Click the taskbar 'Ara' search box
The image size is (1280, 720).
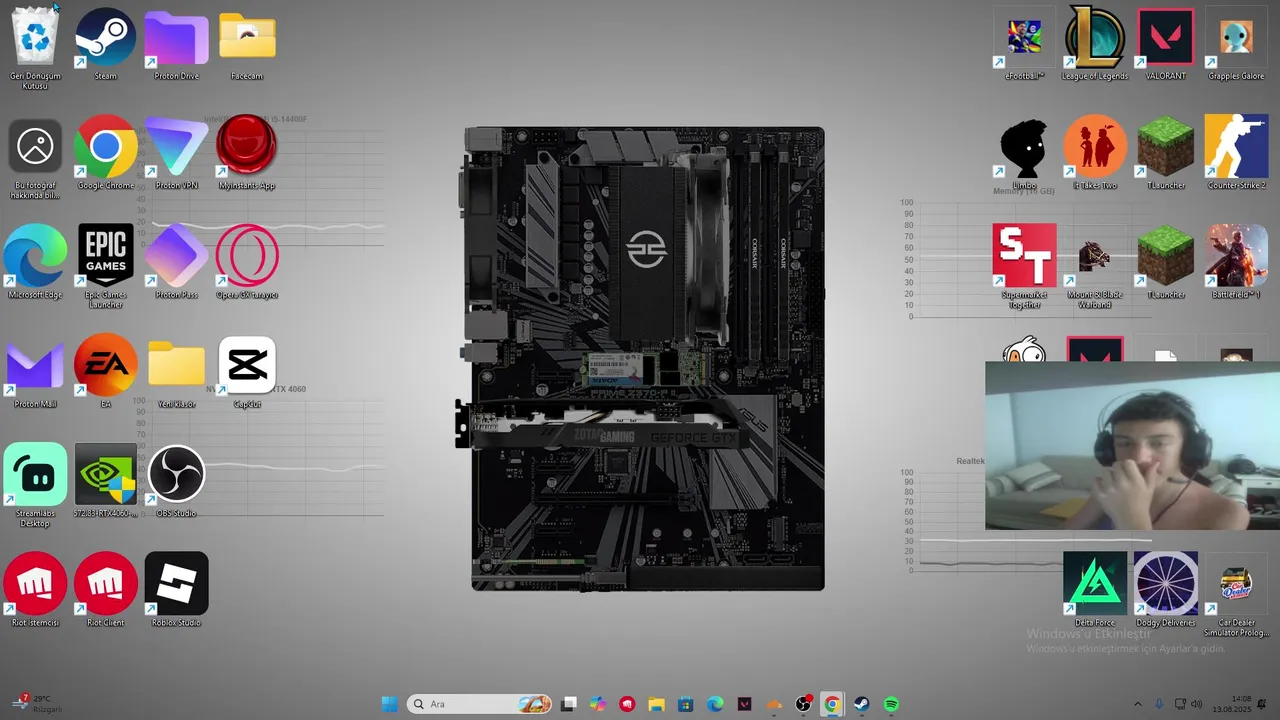480,704
